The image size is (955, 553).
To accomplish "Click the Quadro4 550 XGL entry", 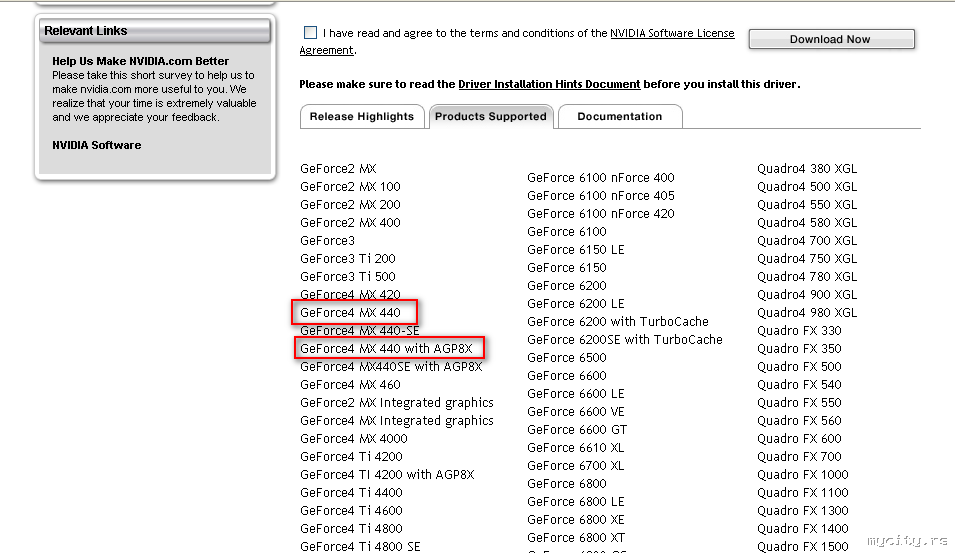I will coord(807,205).
